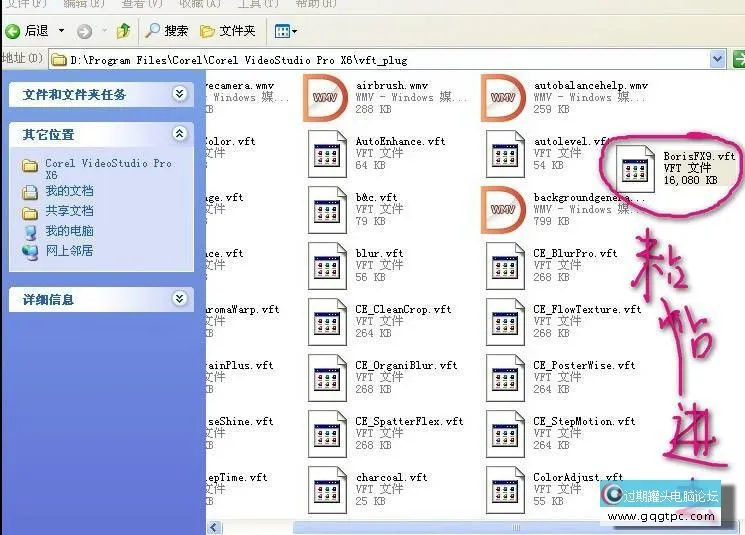745x535 pixels.
Task: Select the BorisFX9.vft file icon
Action: [x=635, y=169]
